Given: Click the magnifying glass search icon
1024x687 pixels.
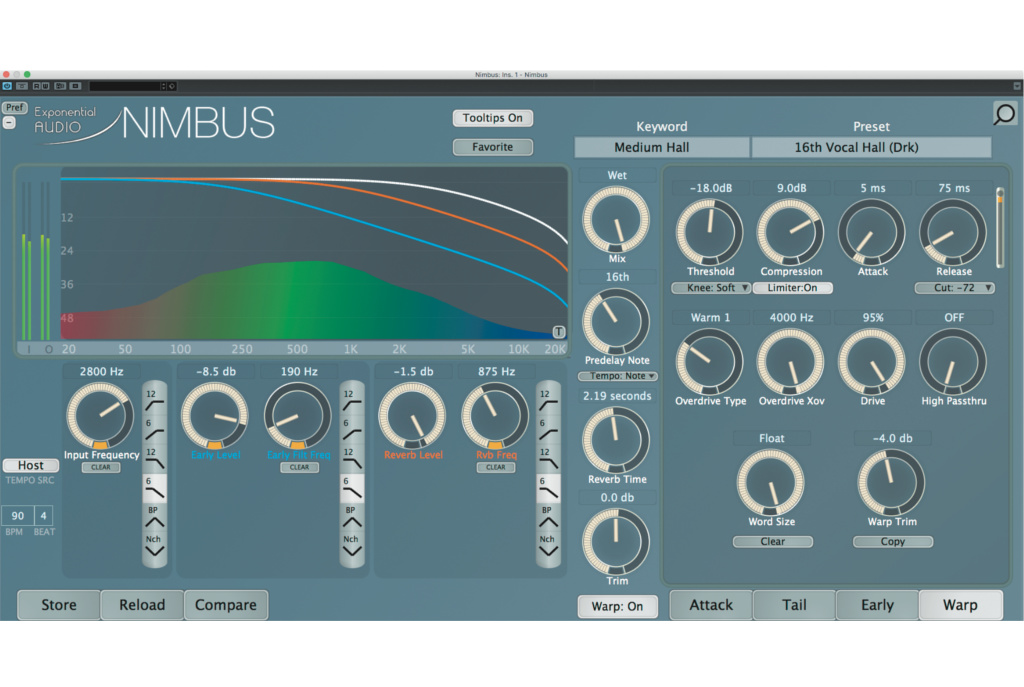Looking at the screenshot, I should (x=1004, y=114).
